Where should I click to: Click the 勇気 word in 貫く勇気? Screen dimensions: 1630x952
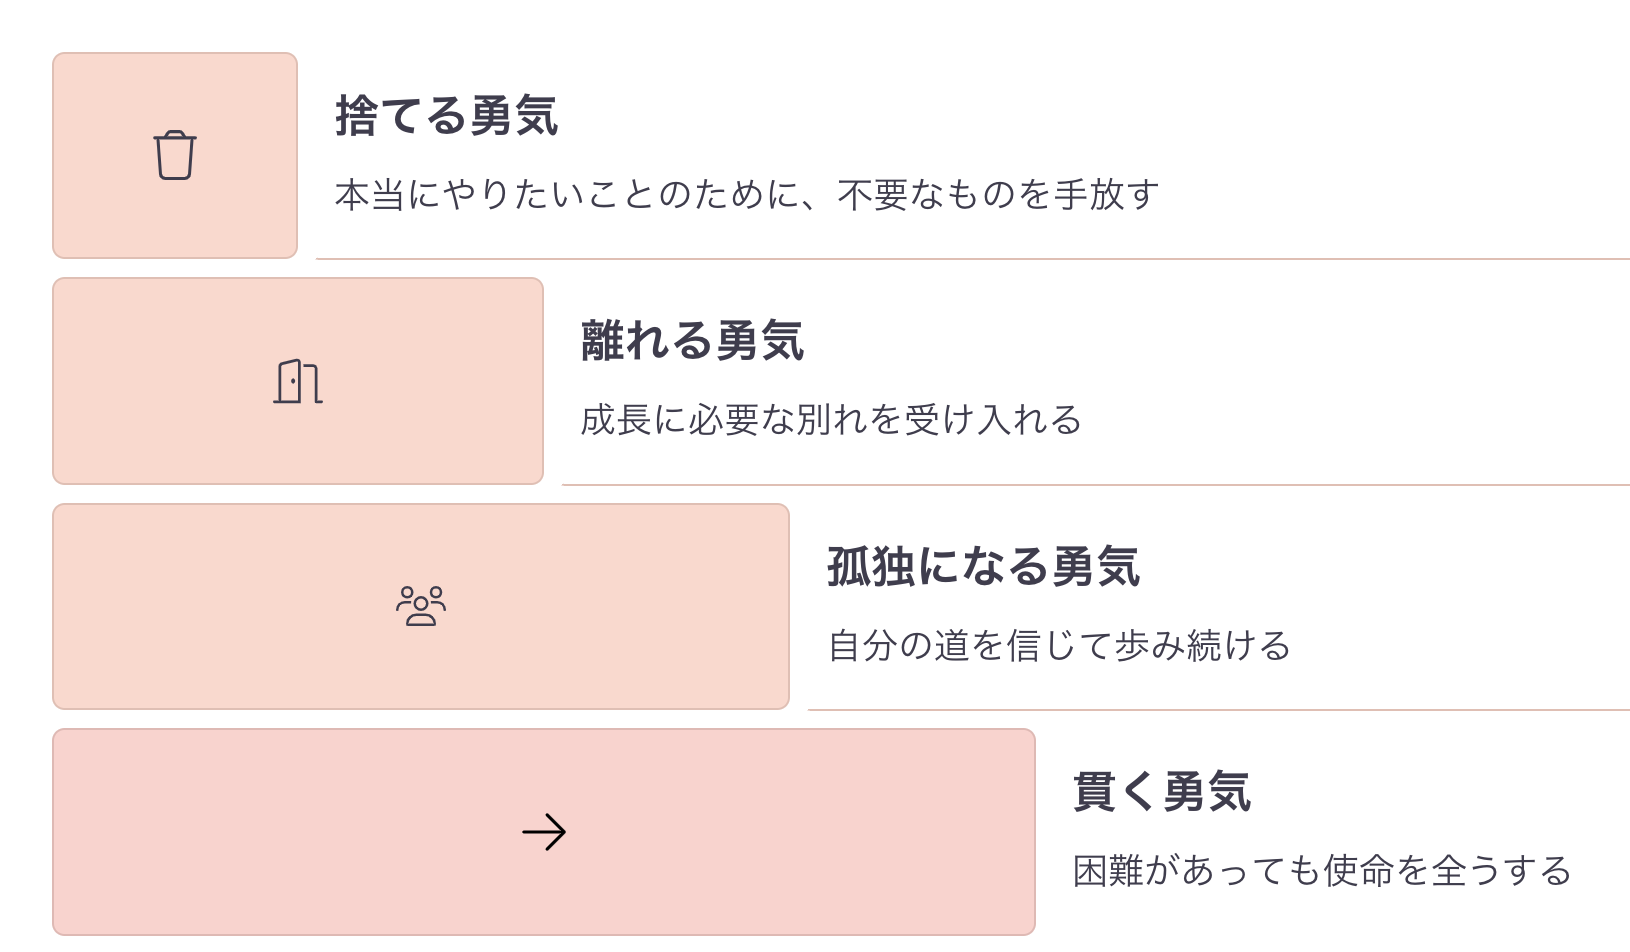[x=1207, y=792]
